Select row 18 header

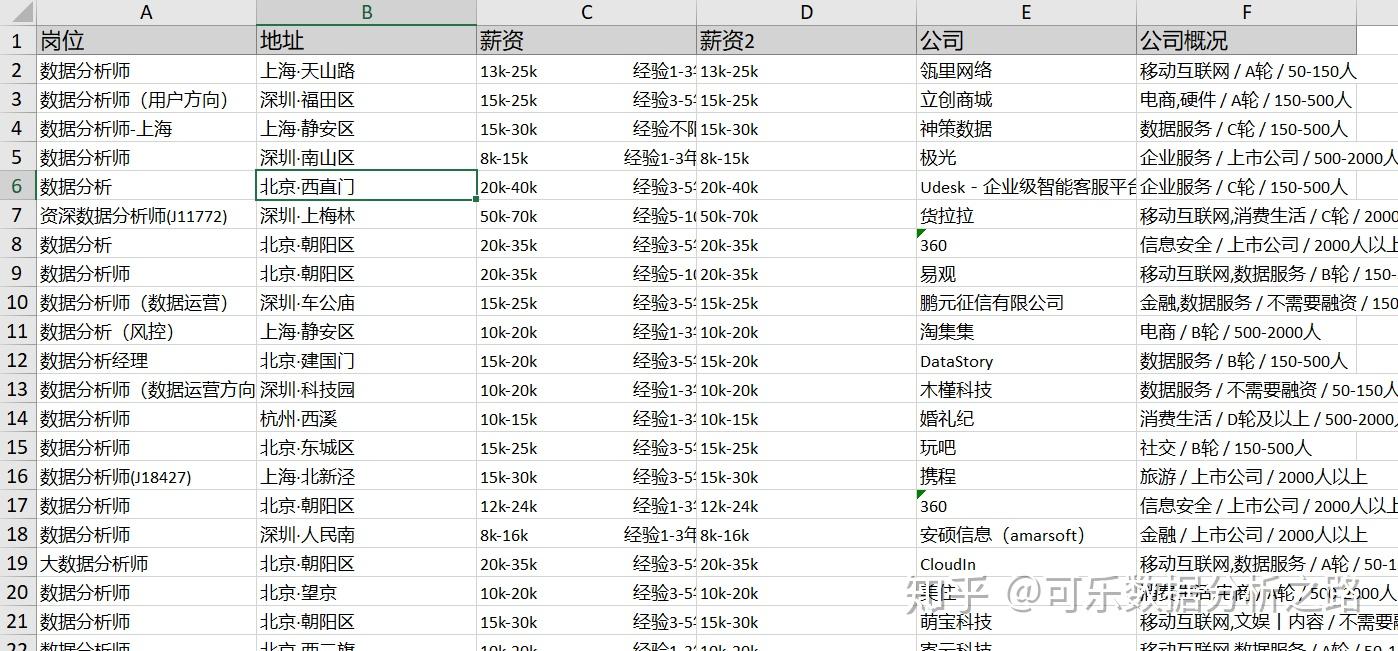tap(18, 534)
